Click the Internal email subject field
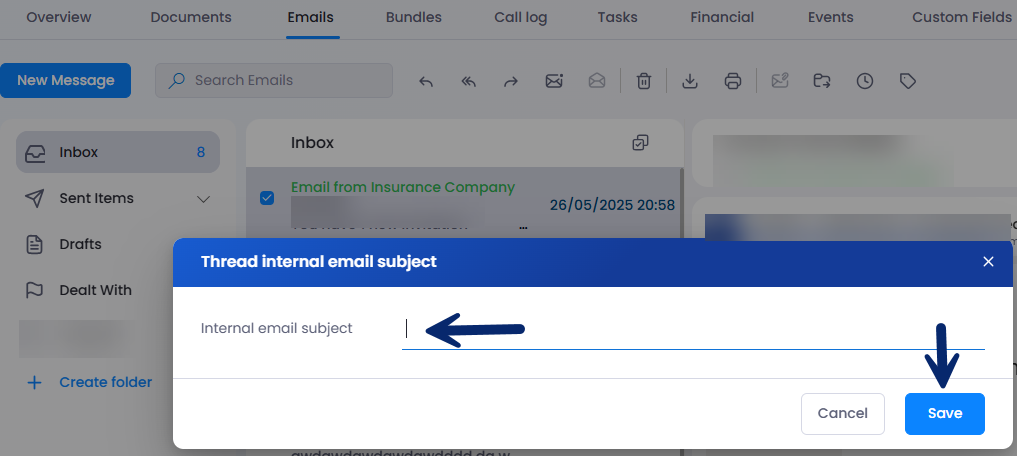Image resolution: width=1017 pixels, height=456 pixels. pos(692,329)
